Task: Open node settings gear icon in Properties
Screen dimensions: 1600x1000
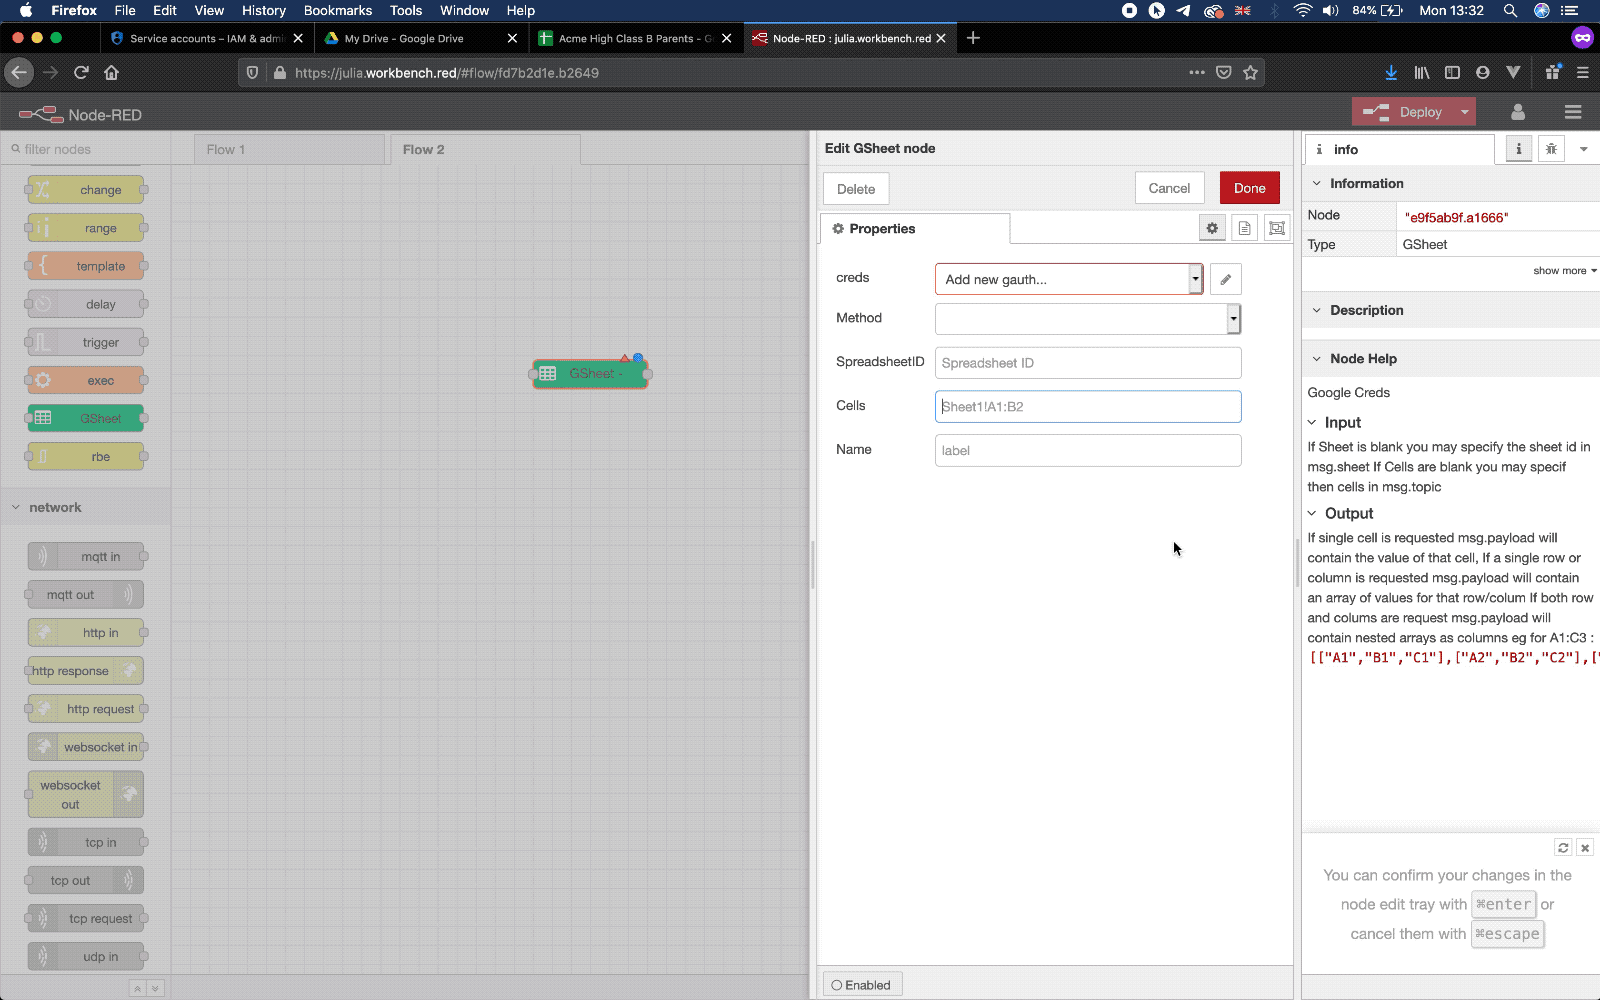Action: click(1212, 228)
